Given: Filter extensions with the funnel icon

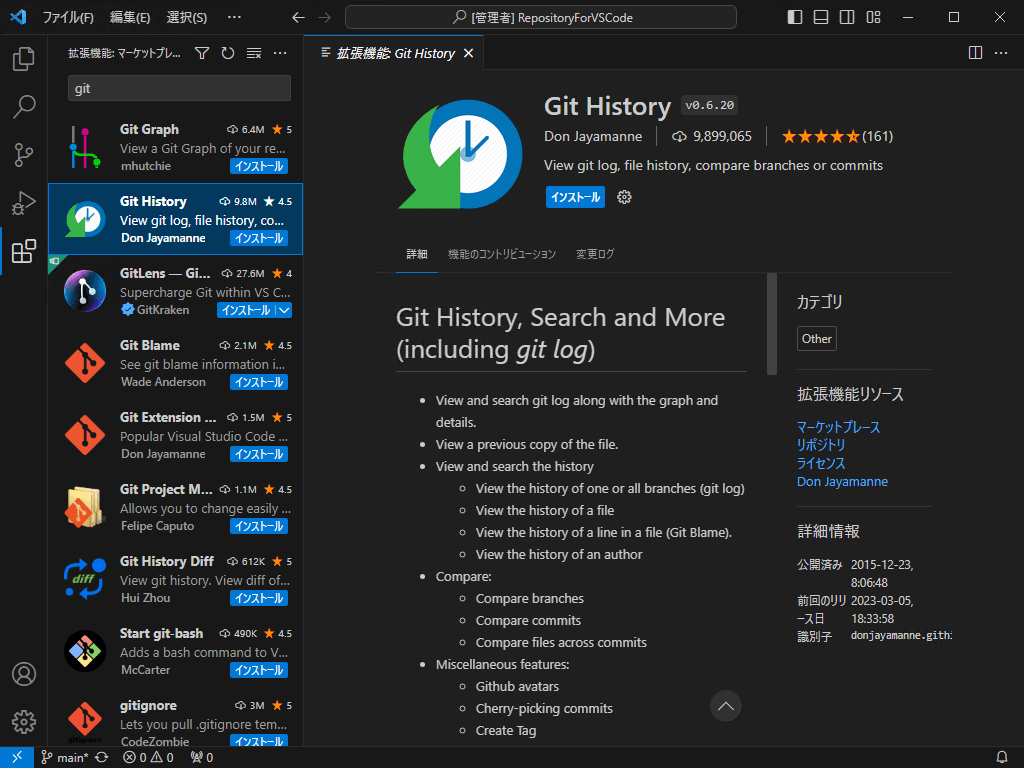Looking at the screenshot, I should [202, 53].
